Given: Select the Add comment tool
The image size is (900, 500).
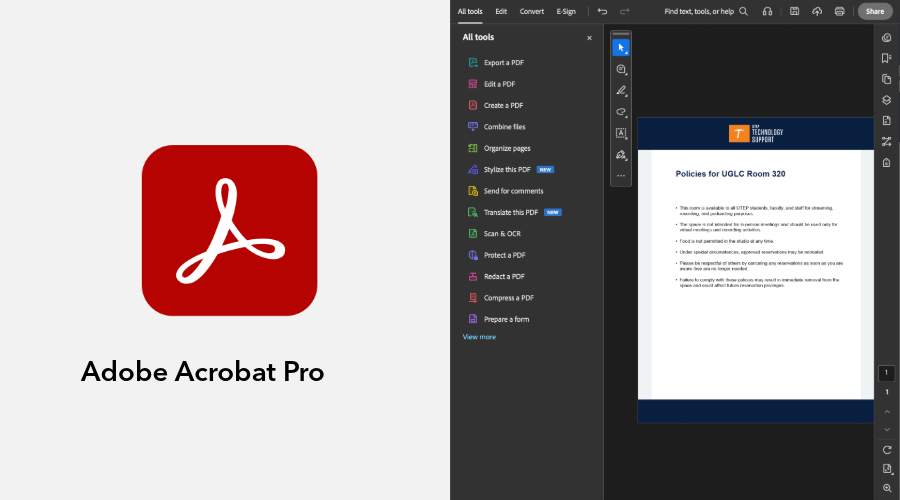Looking at the screenshot, I should point(621,69).
